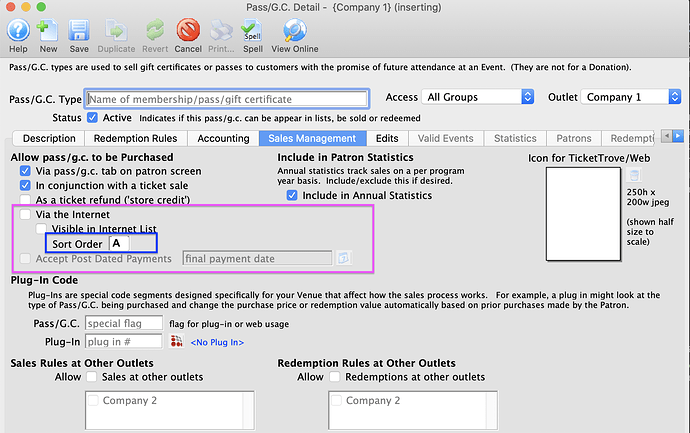Click the plug-in lookup icon
The width and height of the screenshot is (690, 433).
tap(176, 341)
